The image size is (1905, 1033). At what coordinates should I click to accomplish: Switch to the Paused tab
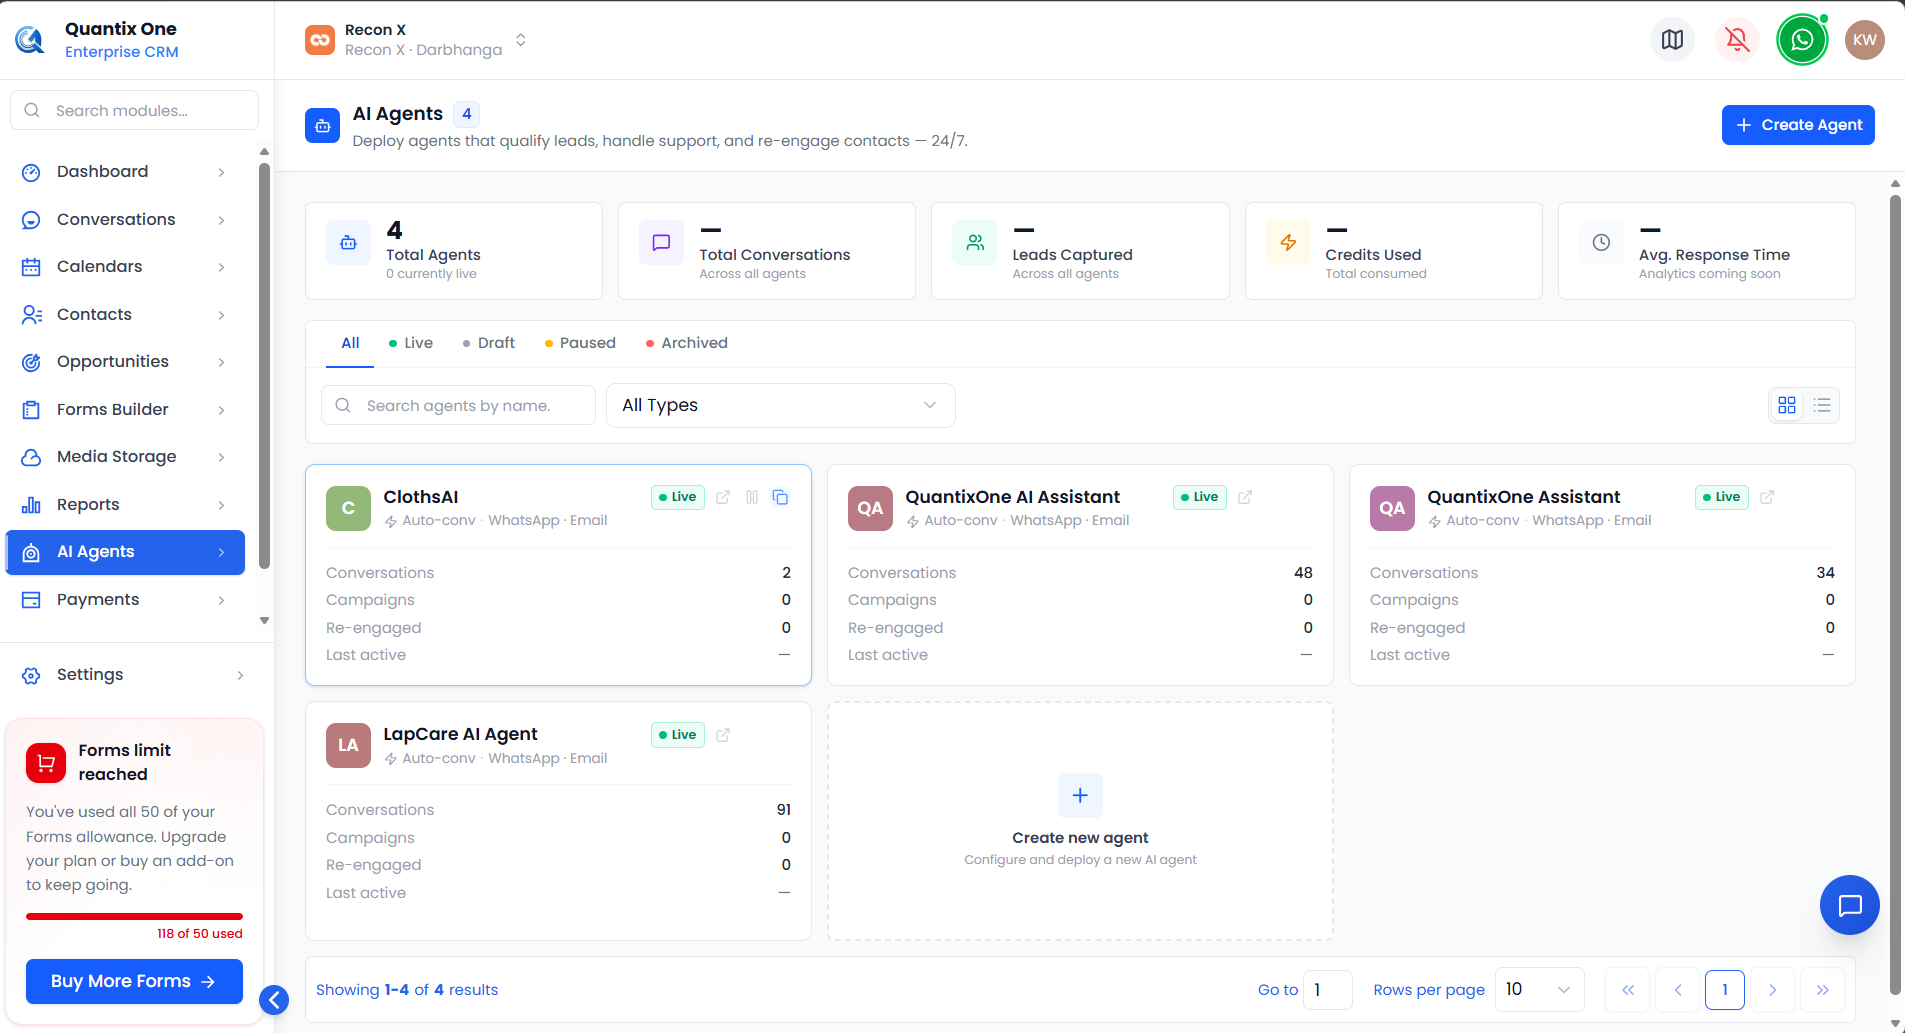point(580,343)
